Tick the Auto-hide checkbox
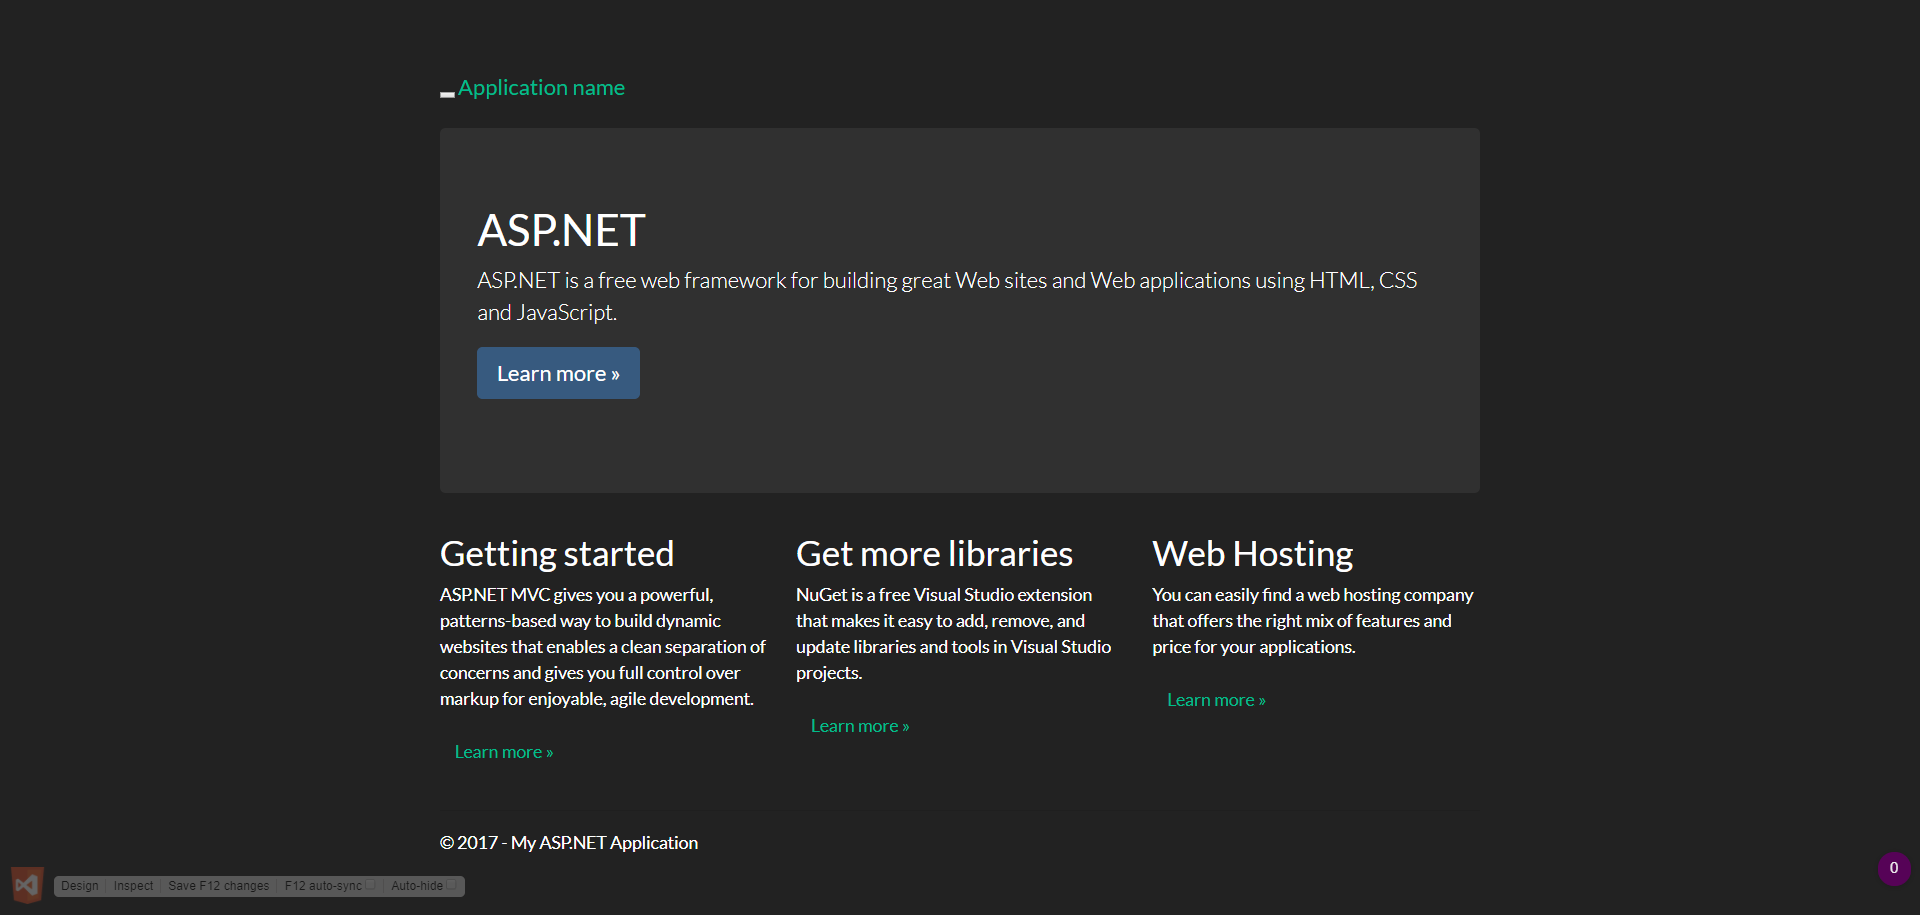This screenshot has width=1920, height=915. (452, 885)
